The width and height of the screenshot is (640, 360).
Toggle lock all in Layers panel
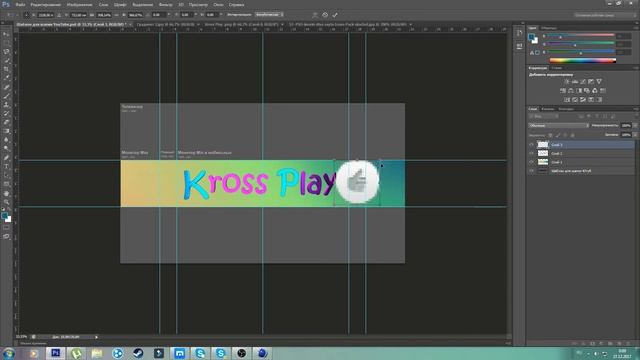click(573, 135)
